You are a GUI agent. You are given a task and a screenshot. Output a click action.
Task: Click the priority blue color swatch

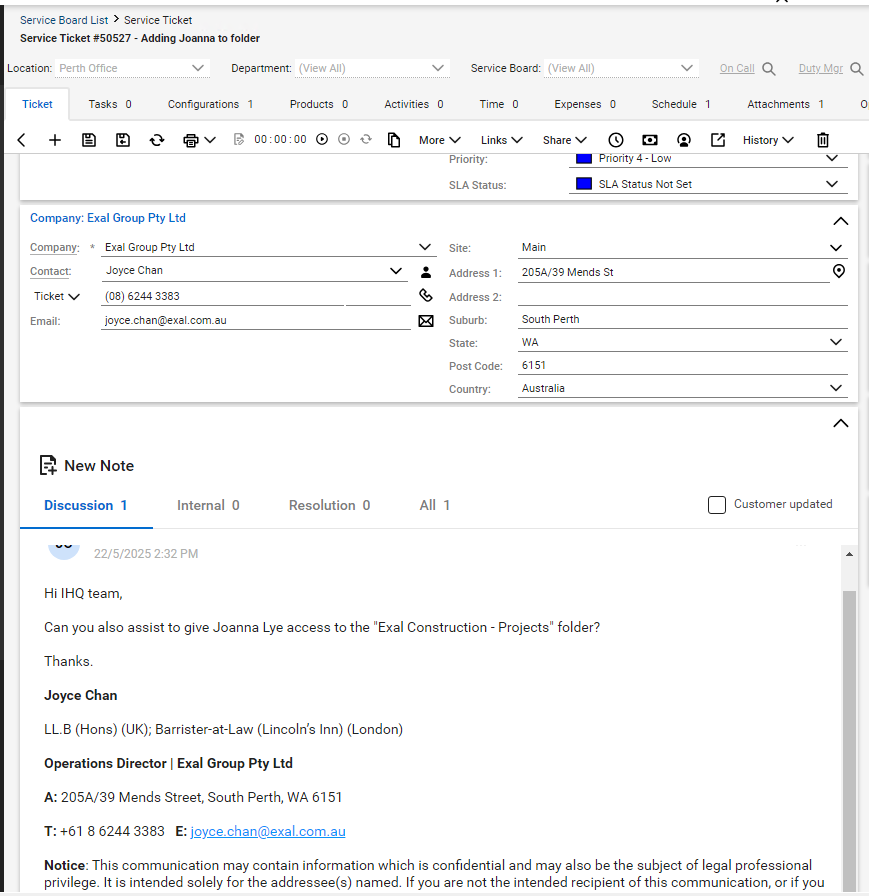(583, 159)
